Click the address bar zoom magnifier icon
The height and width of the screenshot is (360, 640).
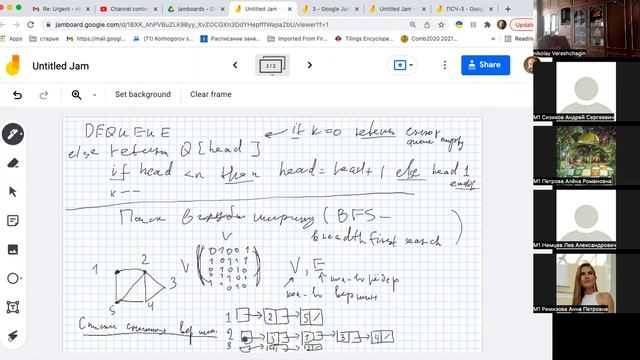coord(413,24)
